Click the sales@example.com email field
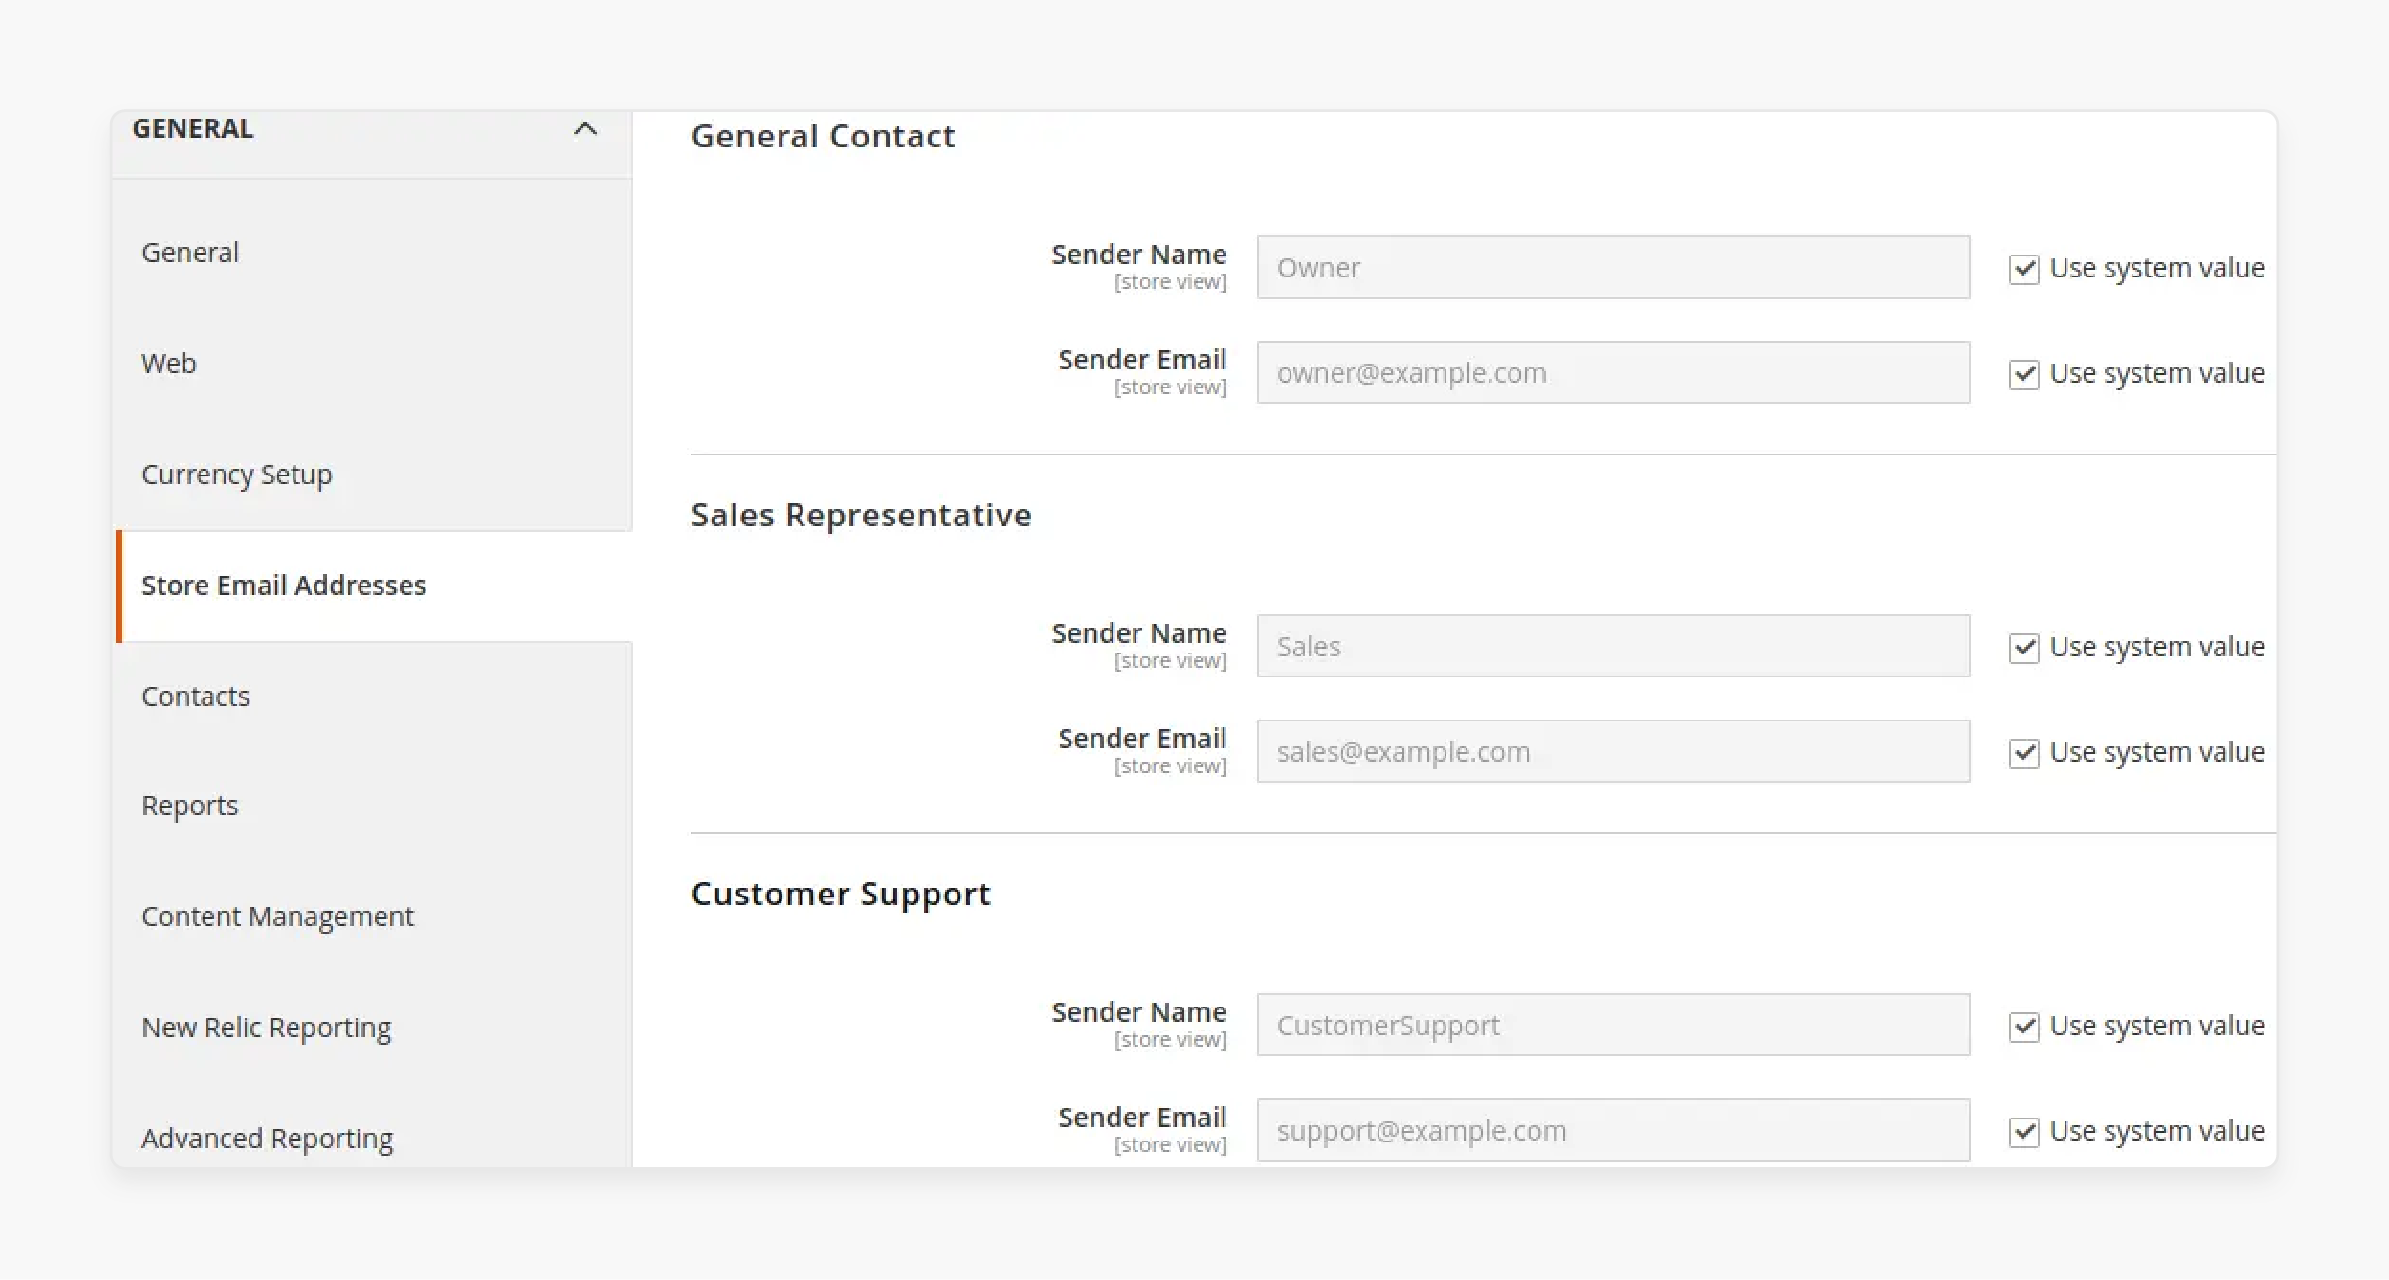 tap(1613, 752)
